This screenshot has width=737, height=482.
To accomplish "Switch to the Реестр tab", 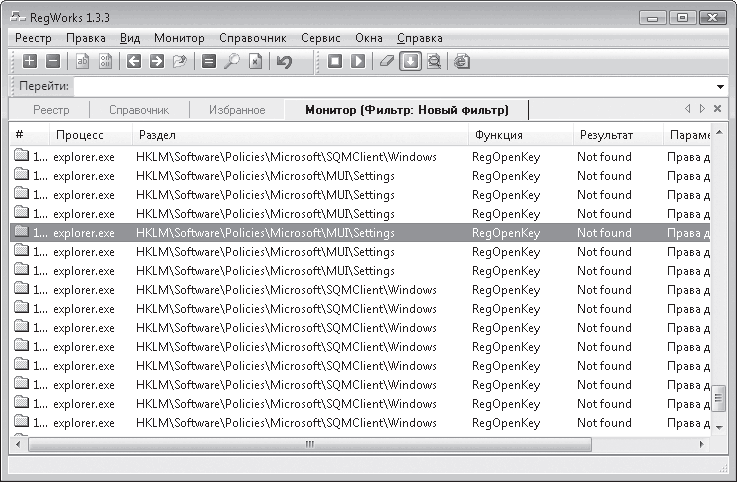I will (51, 110).
